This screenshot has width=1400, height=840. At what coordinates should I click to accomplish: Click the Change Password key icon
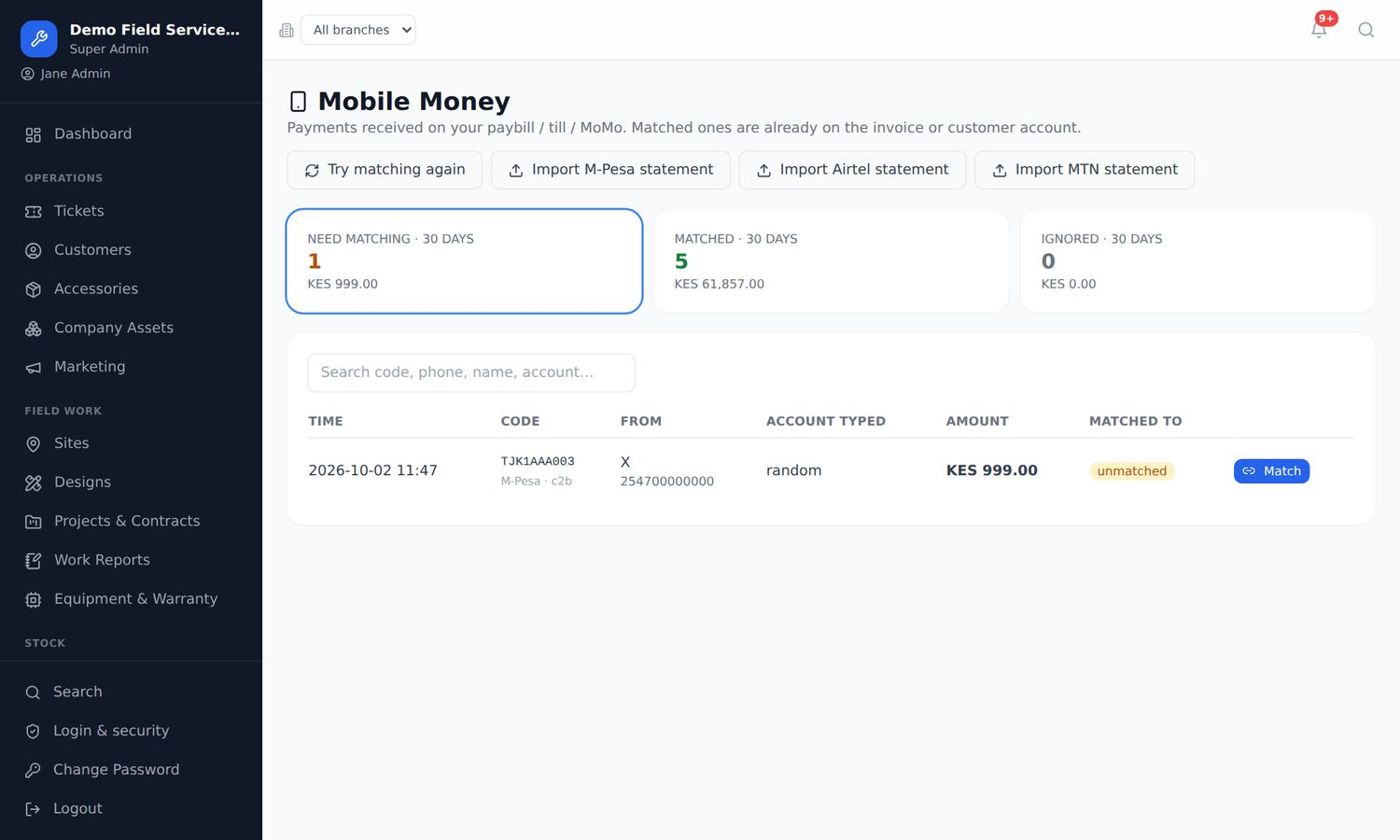(x=32, y=770)
